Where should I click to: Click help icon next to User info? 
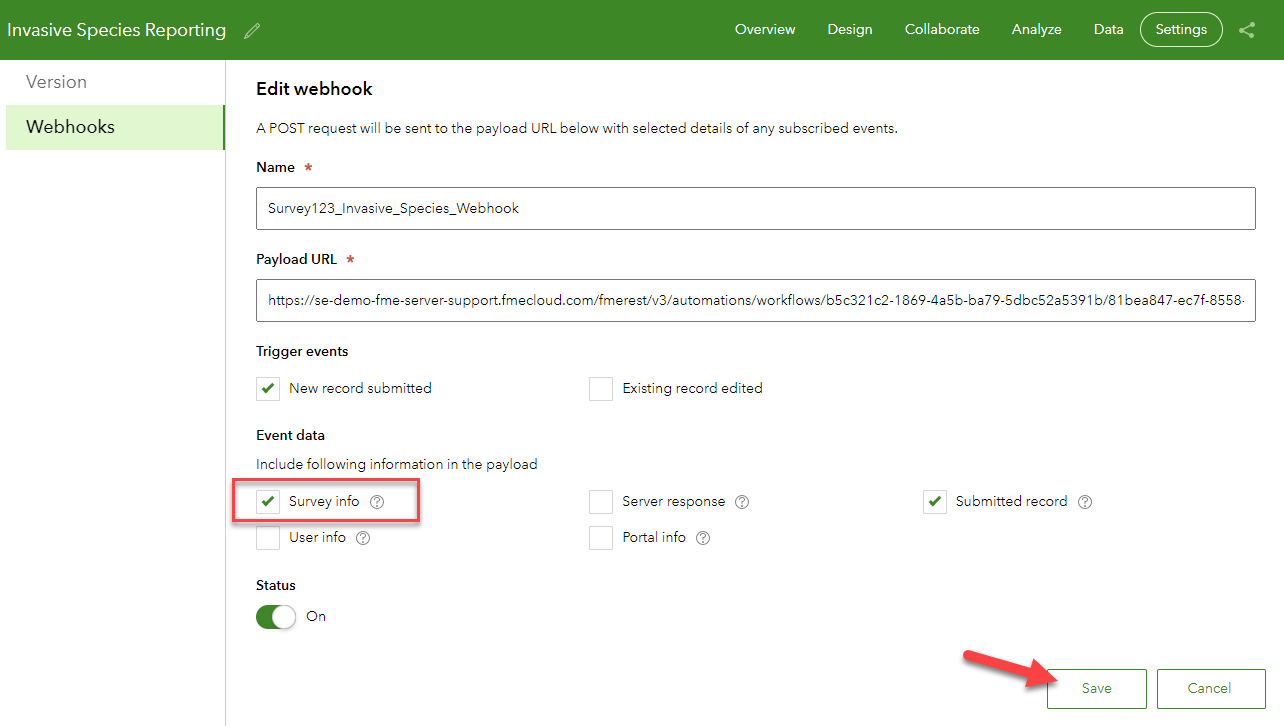tap(363, 538)
